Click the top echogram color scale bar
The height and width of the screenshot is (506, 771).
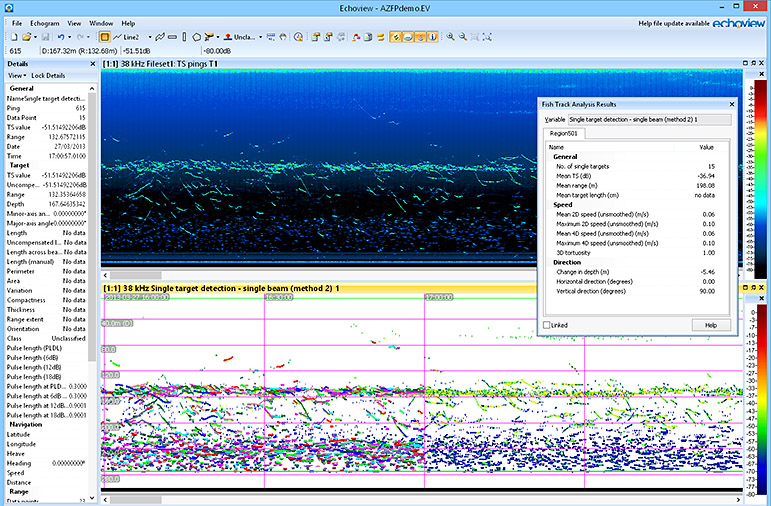[760, 179]
